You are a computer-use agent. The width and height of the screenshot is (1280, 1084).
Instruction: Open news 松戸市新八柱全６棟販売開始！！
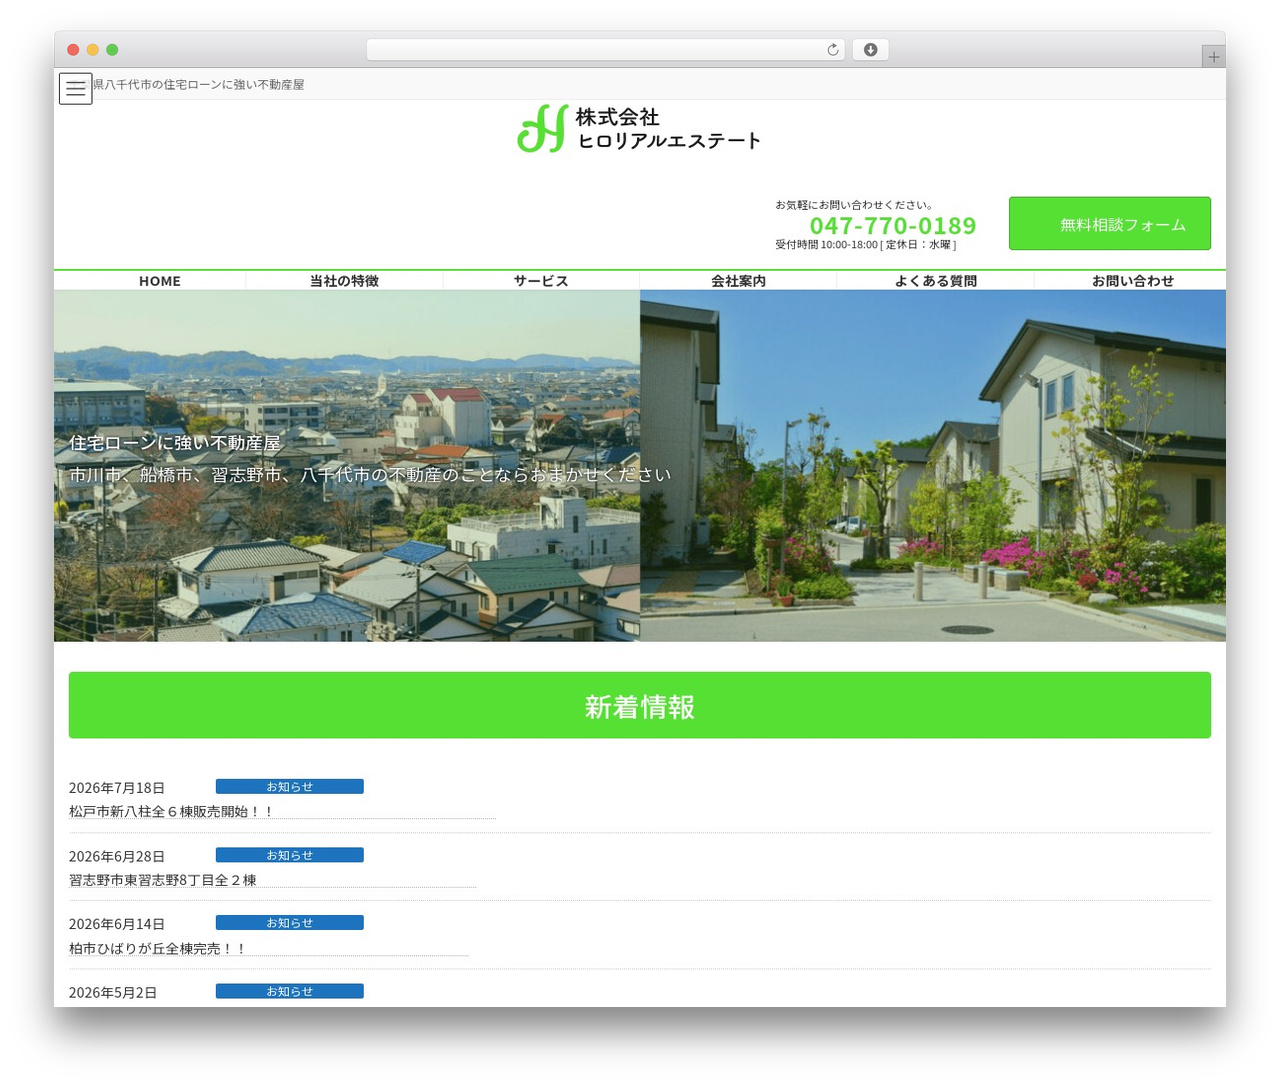click(171, 812)
